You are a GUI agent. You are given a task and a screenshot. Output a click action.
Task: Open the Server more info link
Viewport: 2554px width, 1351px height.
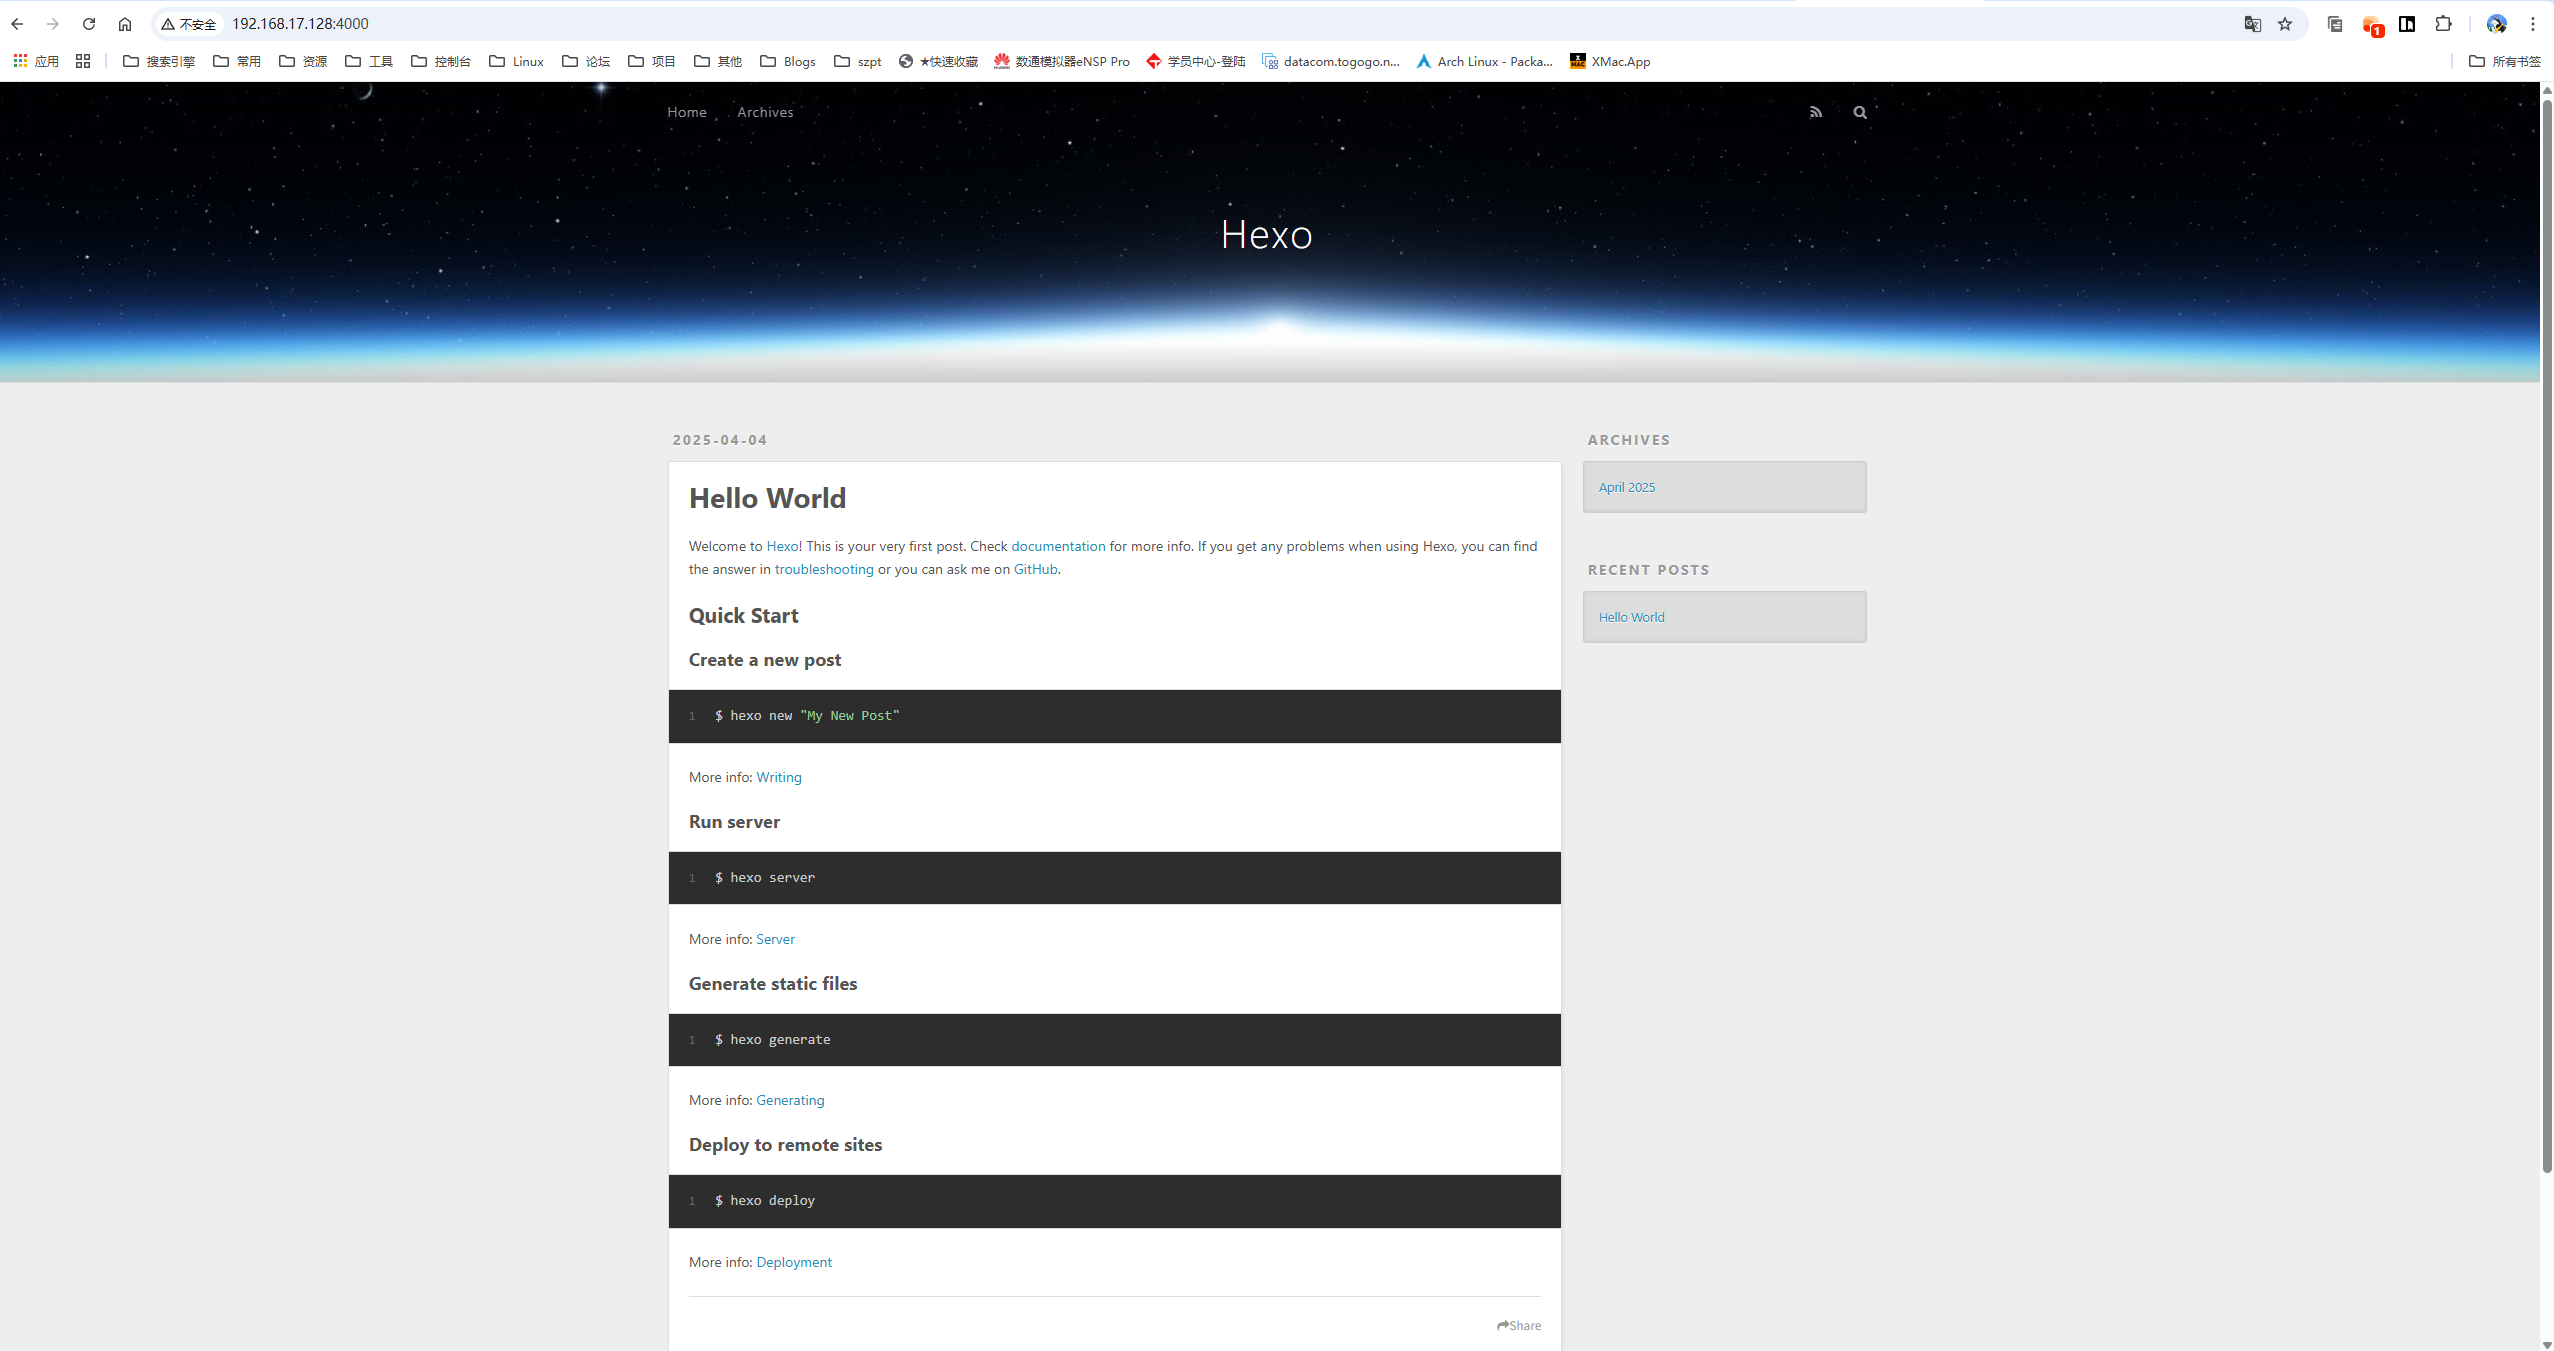[775, 939]
